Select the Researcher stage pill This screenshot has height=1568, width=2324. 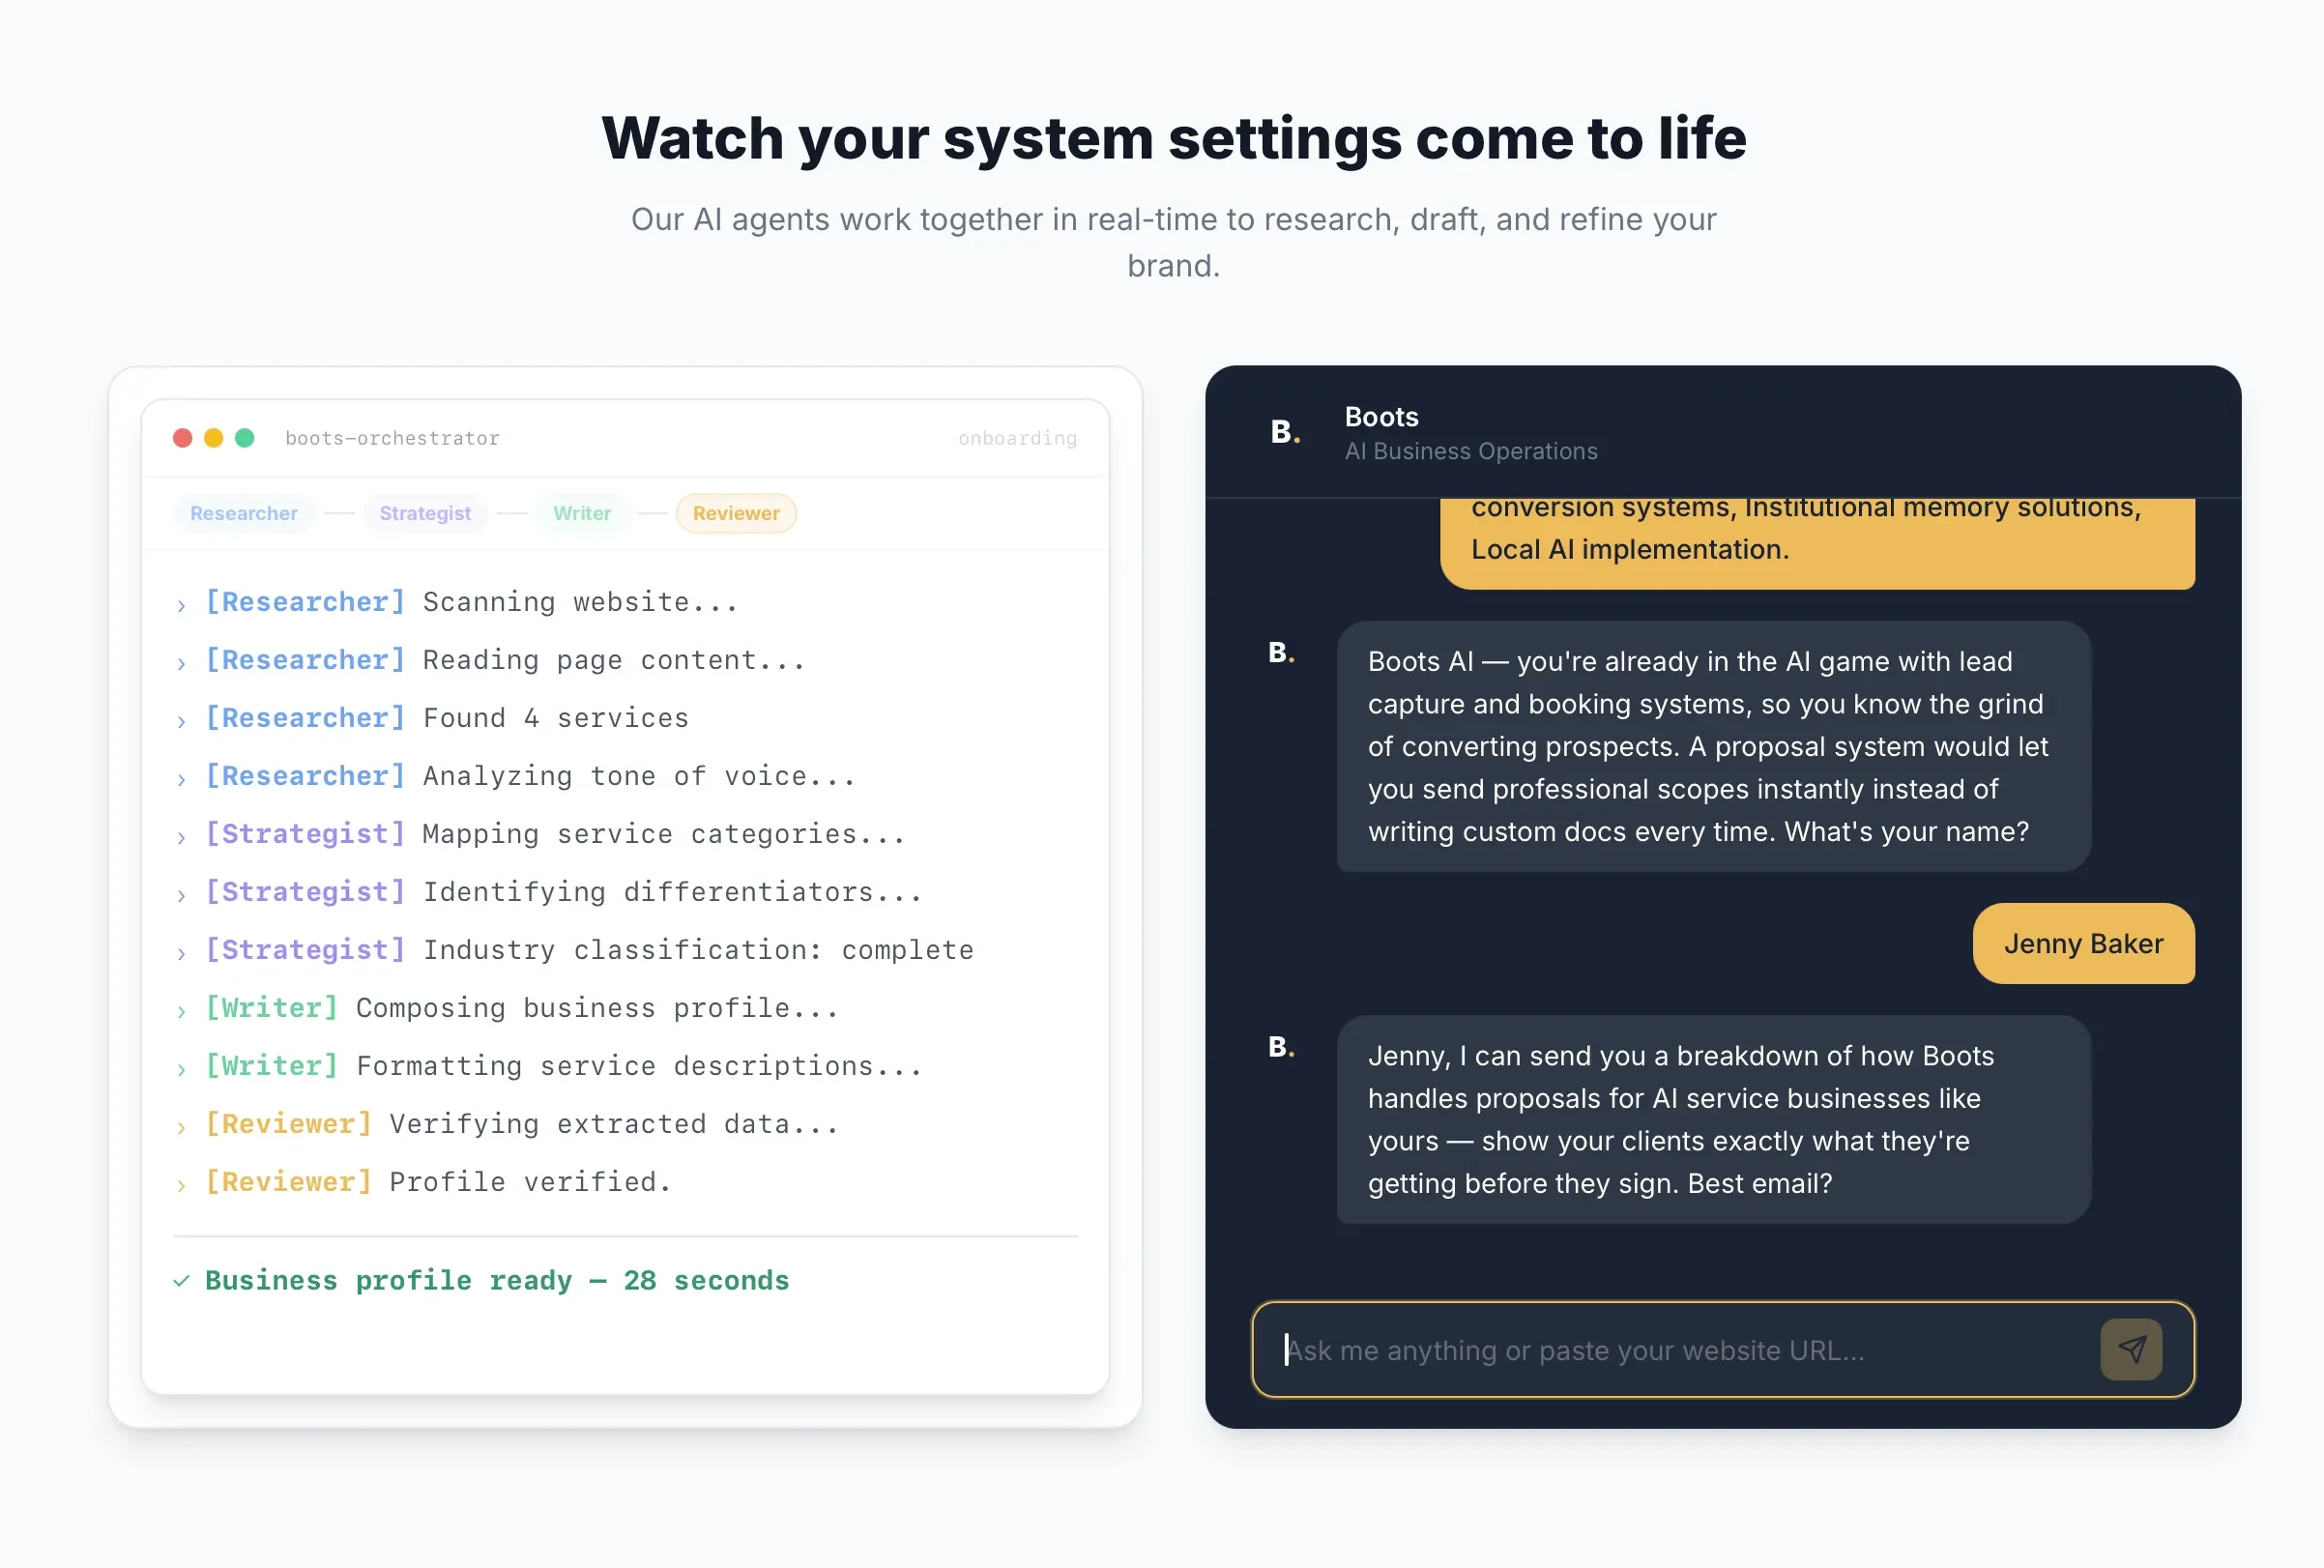(x=243, y=513)
